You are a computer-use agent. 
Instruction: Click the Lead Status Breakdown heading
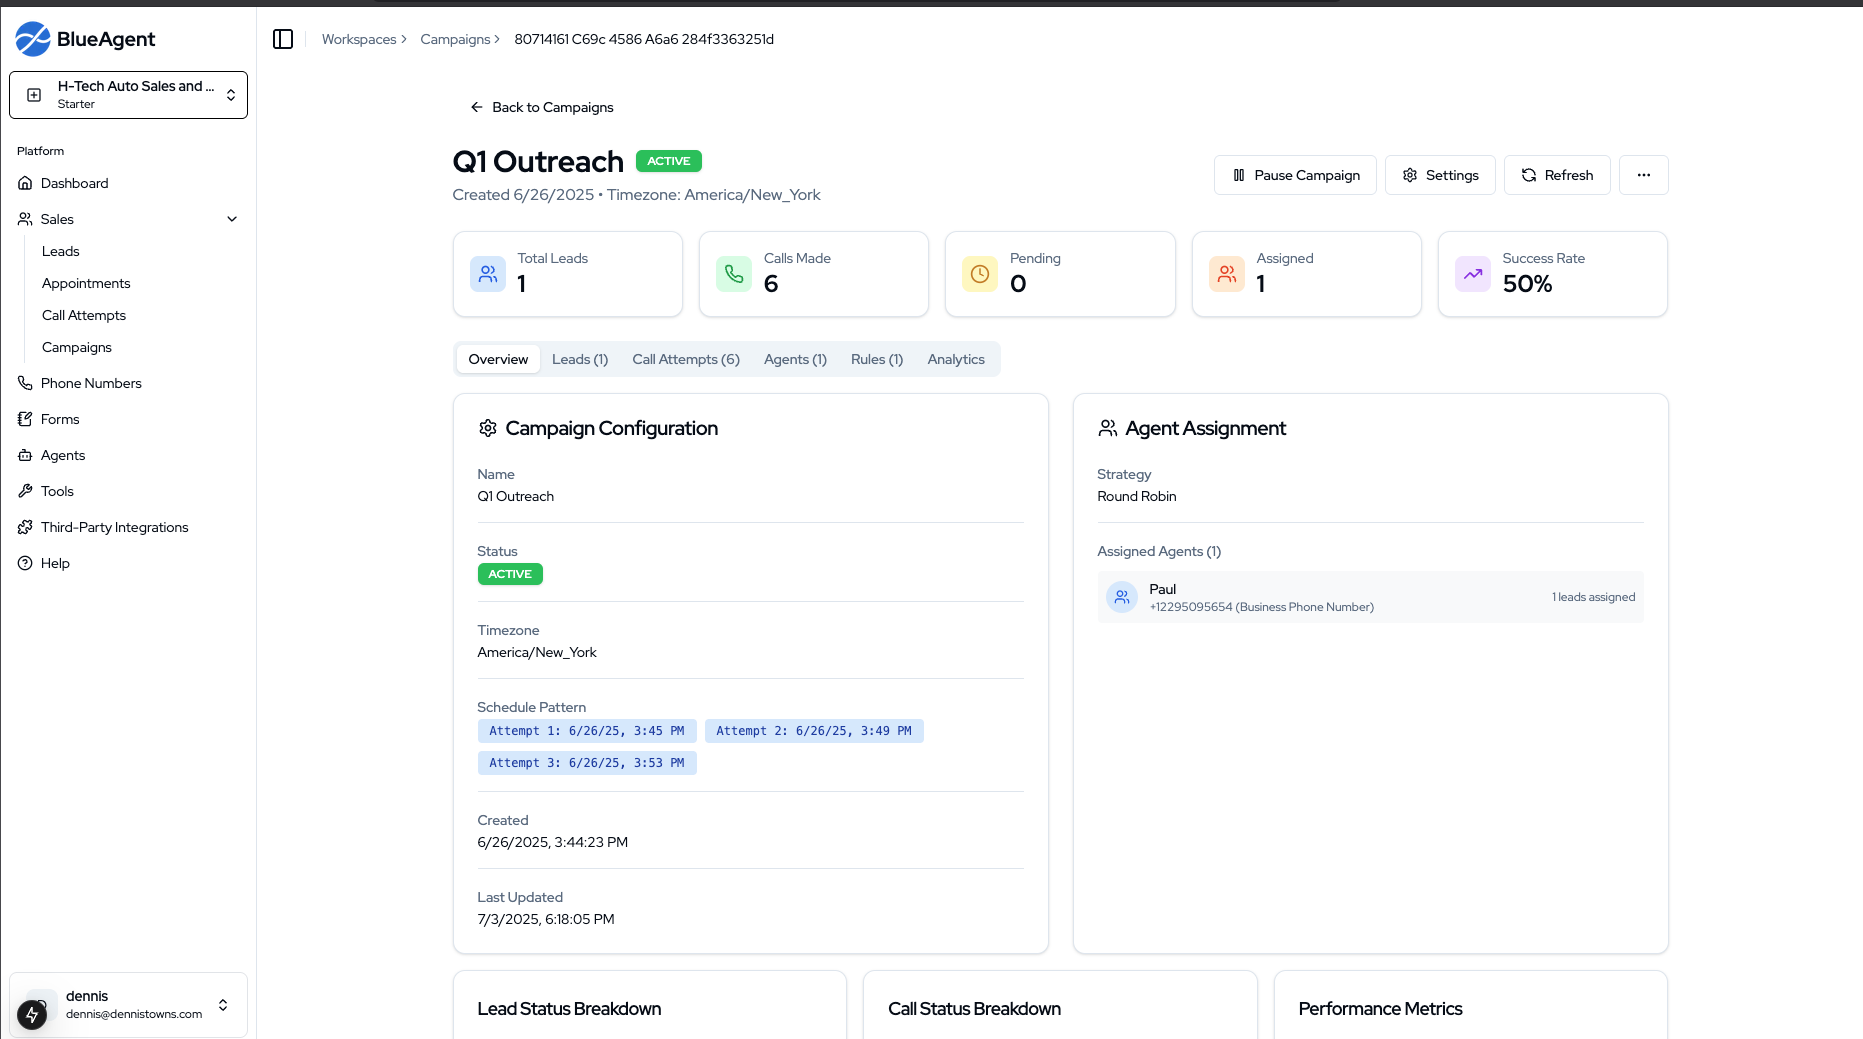569,1009
